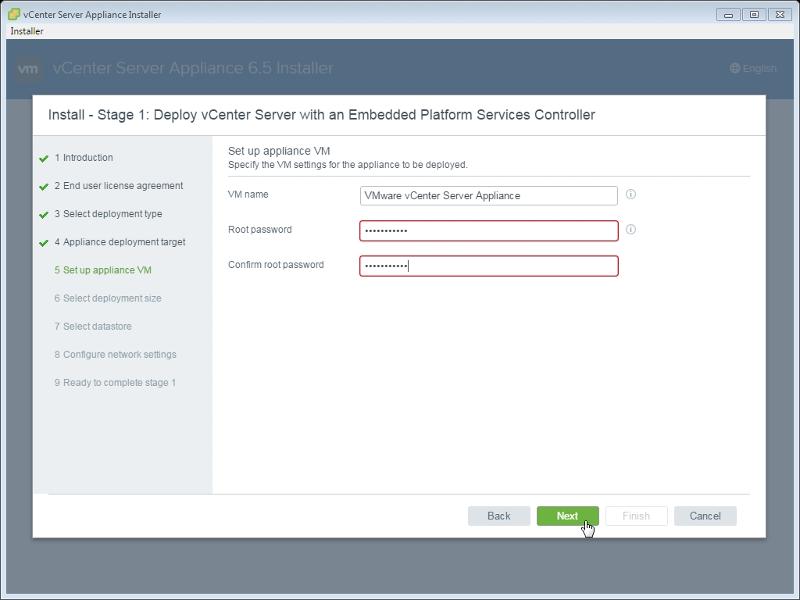Click the 'Specify the VM settings' description text
This screenshot has width=800, height=600.
[x=347, y=165]
